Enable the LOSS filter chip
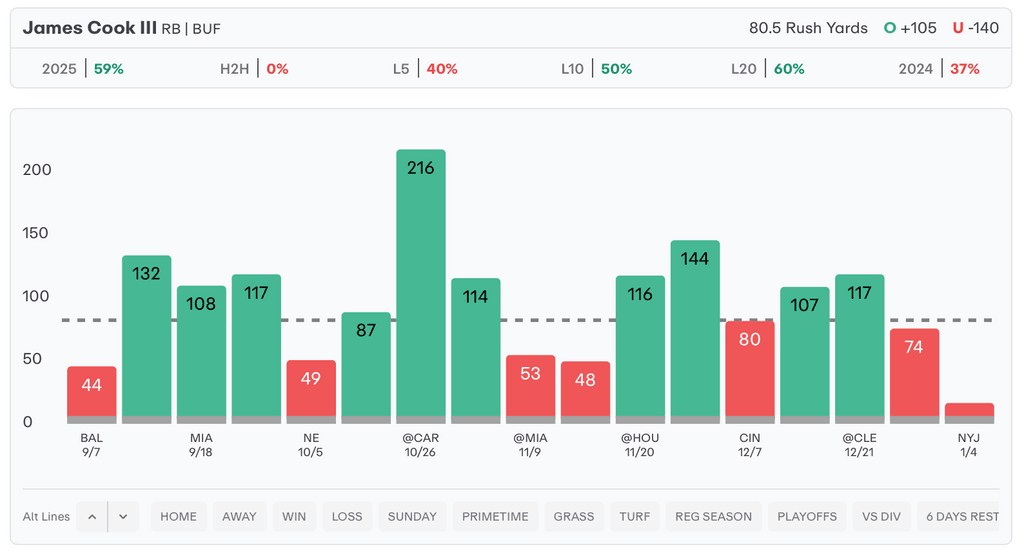This screenshot has width=1024, height=555. tap(347, 517)
